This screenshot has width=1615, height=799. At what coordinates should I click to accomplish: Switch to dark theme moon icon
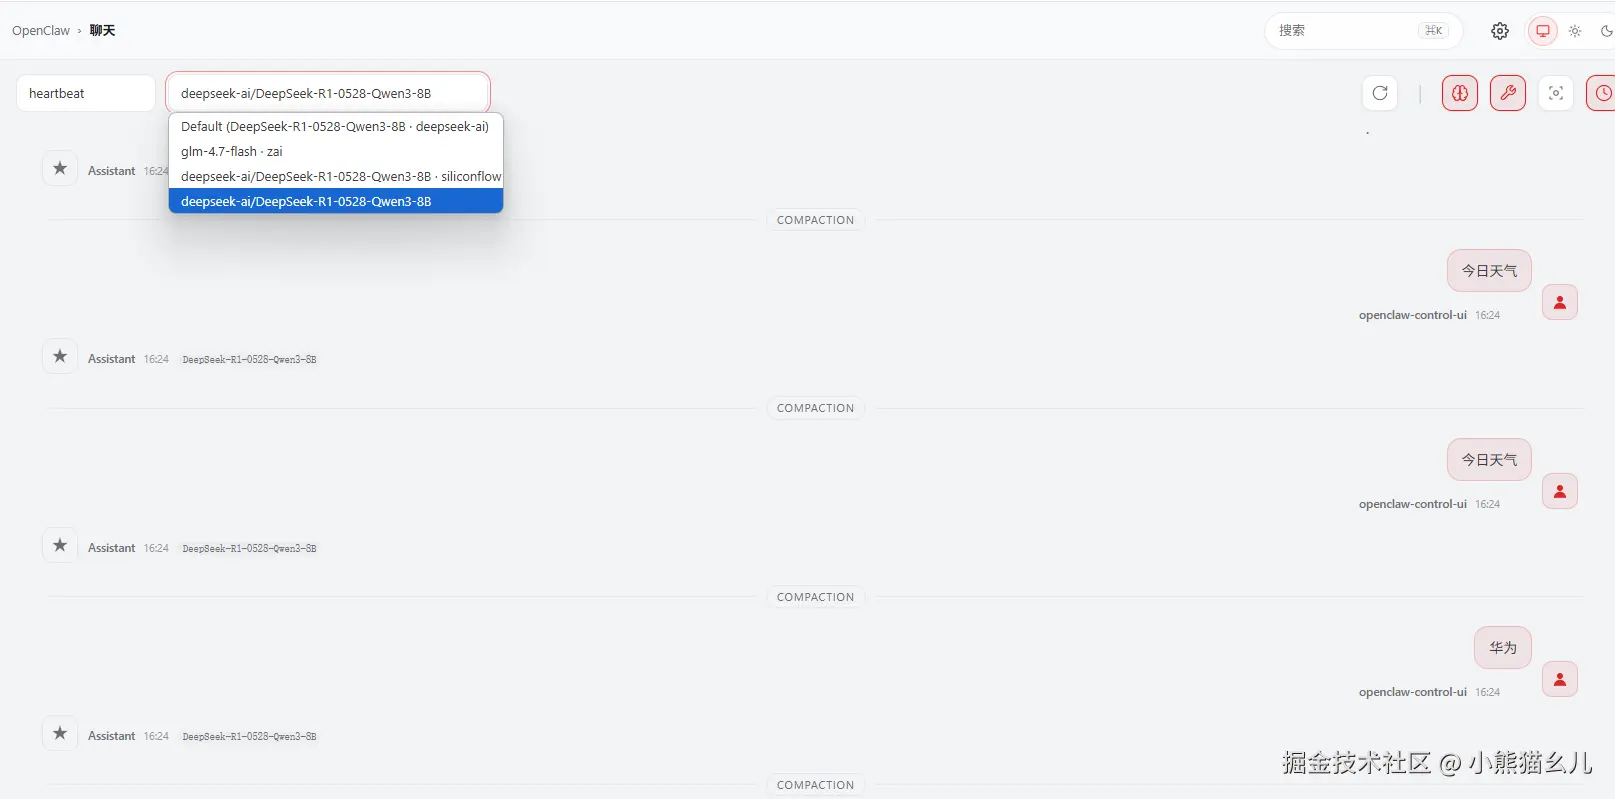(x=1606, y=31)
